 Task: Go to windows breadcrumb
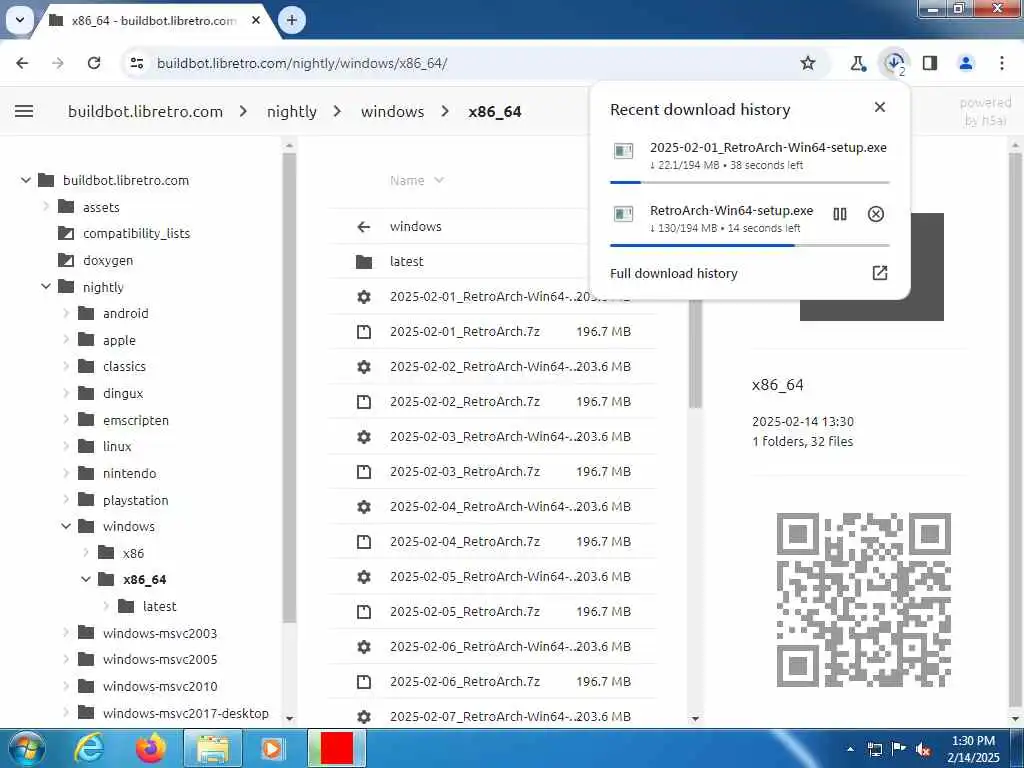(x=392, y=112)
